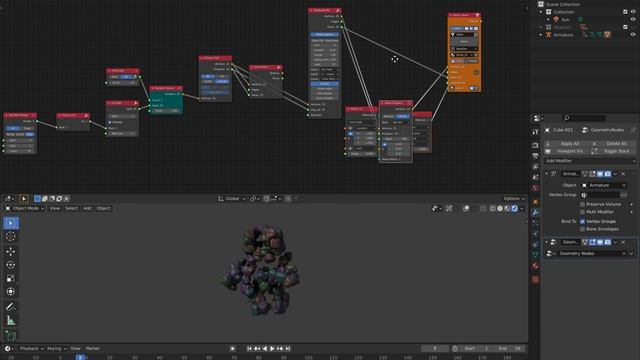Toggle viewport overlays
The image size is (640, 360).
pos(466,209)
